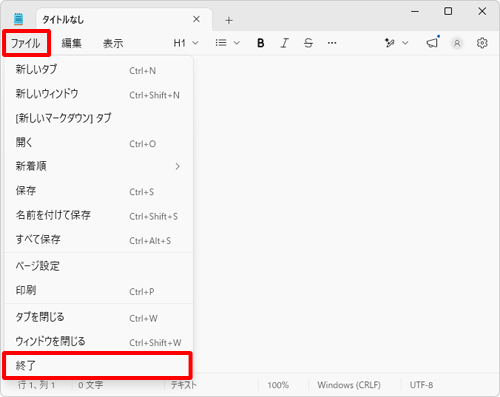
Task: Open more formatting options ellipsis
Action: click(x=332, y=43)
